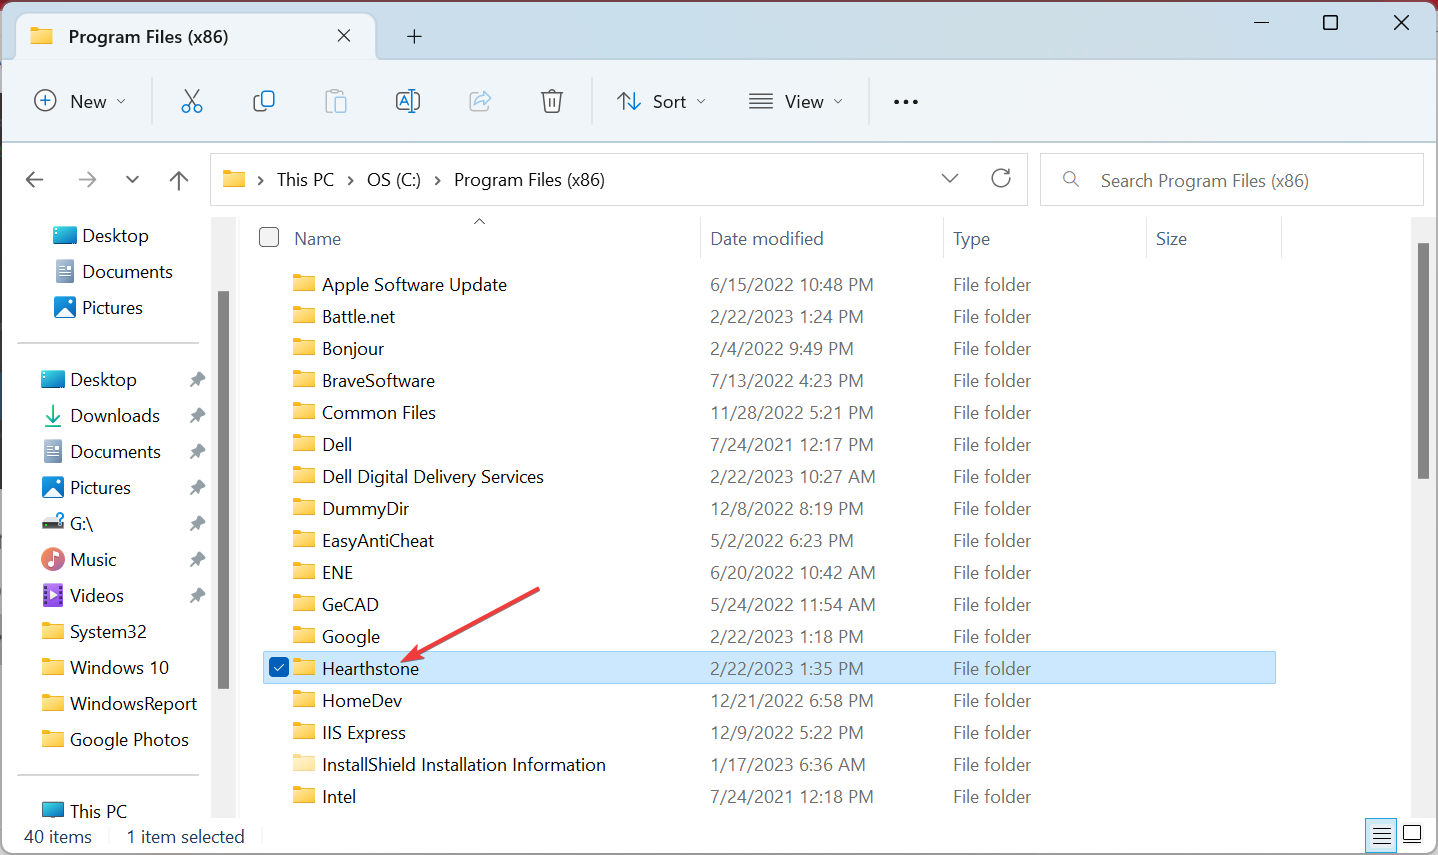This screenshot has width=1438, height=855.
Task: Click OS (C:) in the breadcrumb path
Action: (x=394, y=180)
